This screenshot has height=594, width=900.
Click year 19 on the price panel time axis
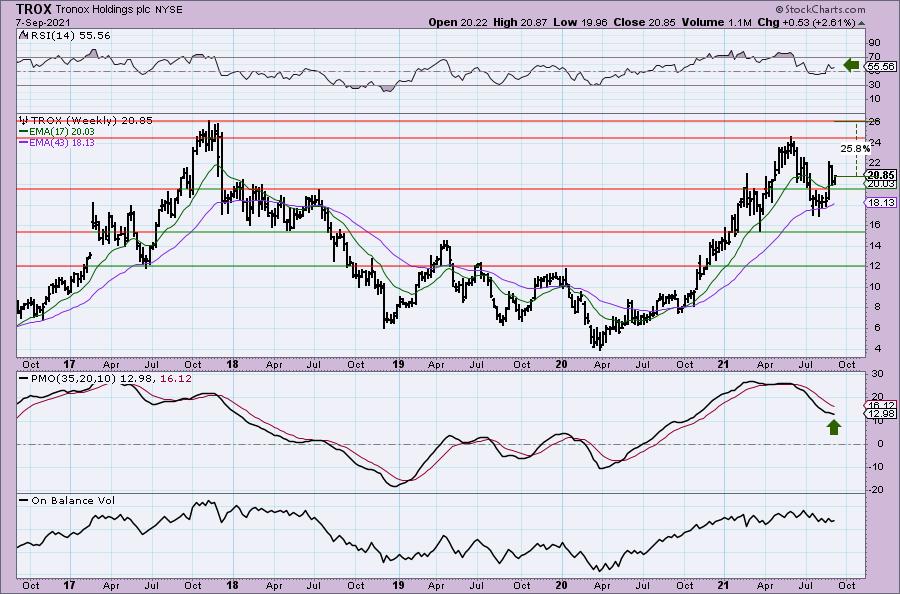pyautogui.click(x=397, y=364)
